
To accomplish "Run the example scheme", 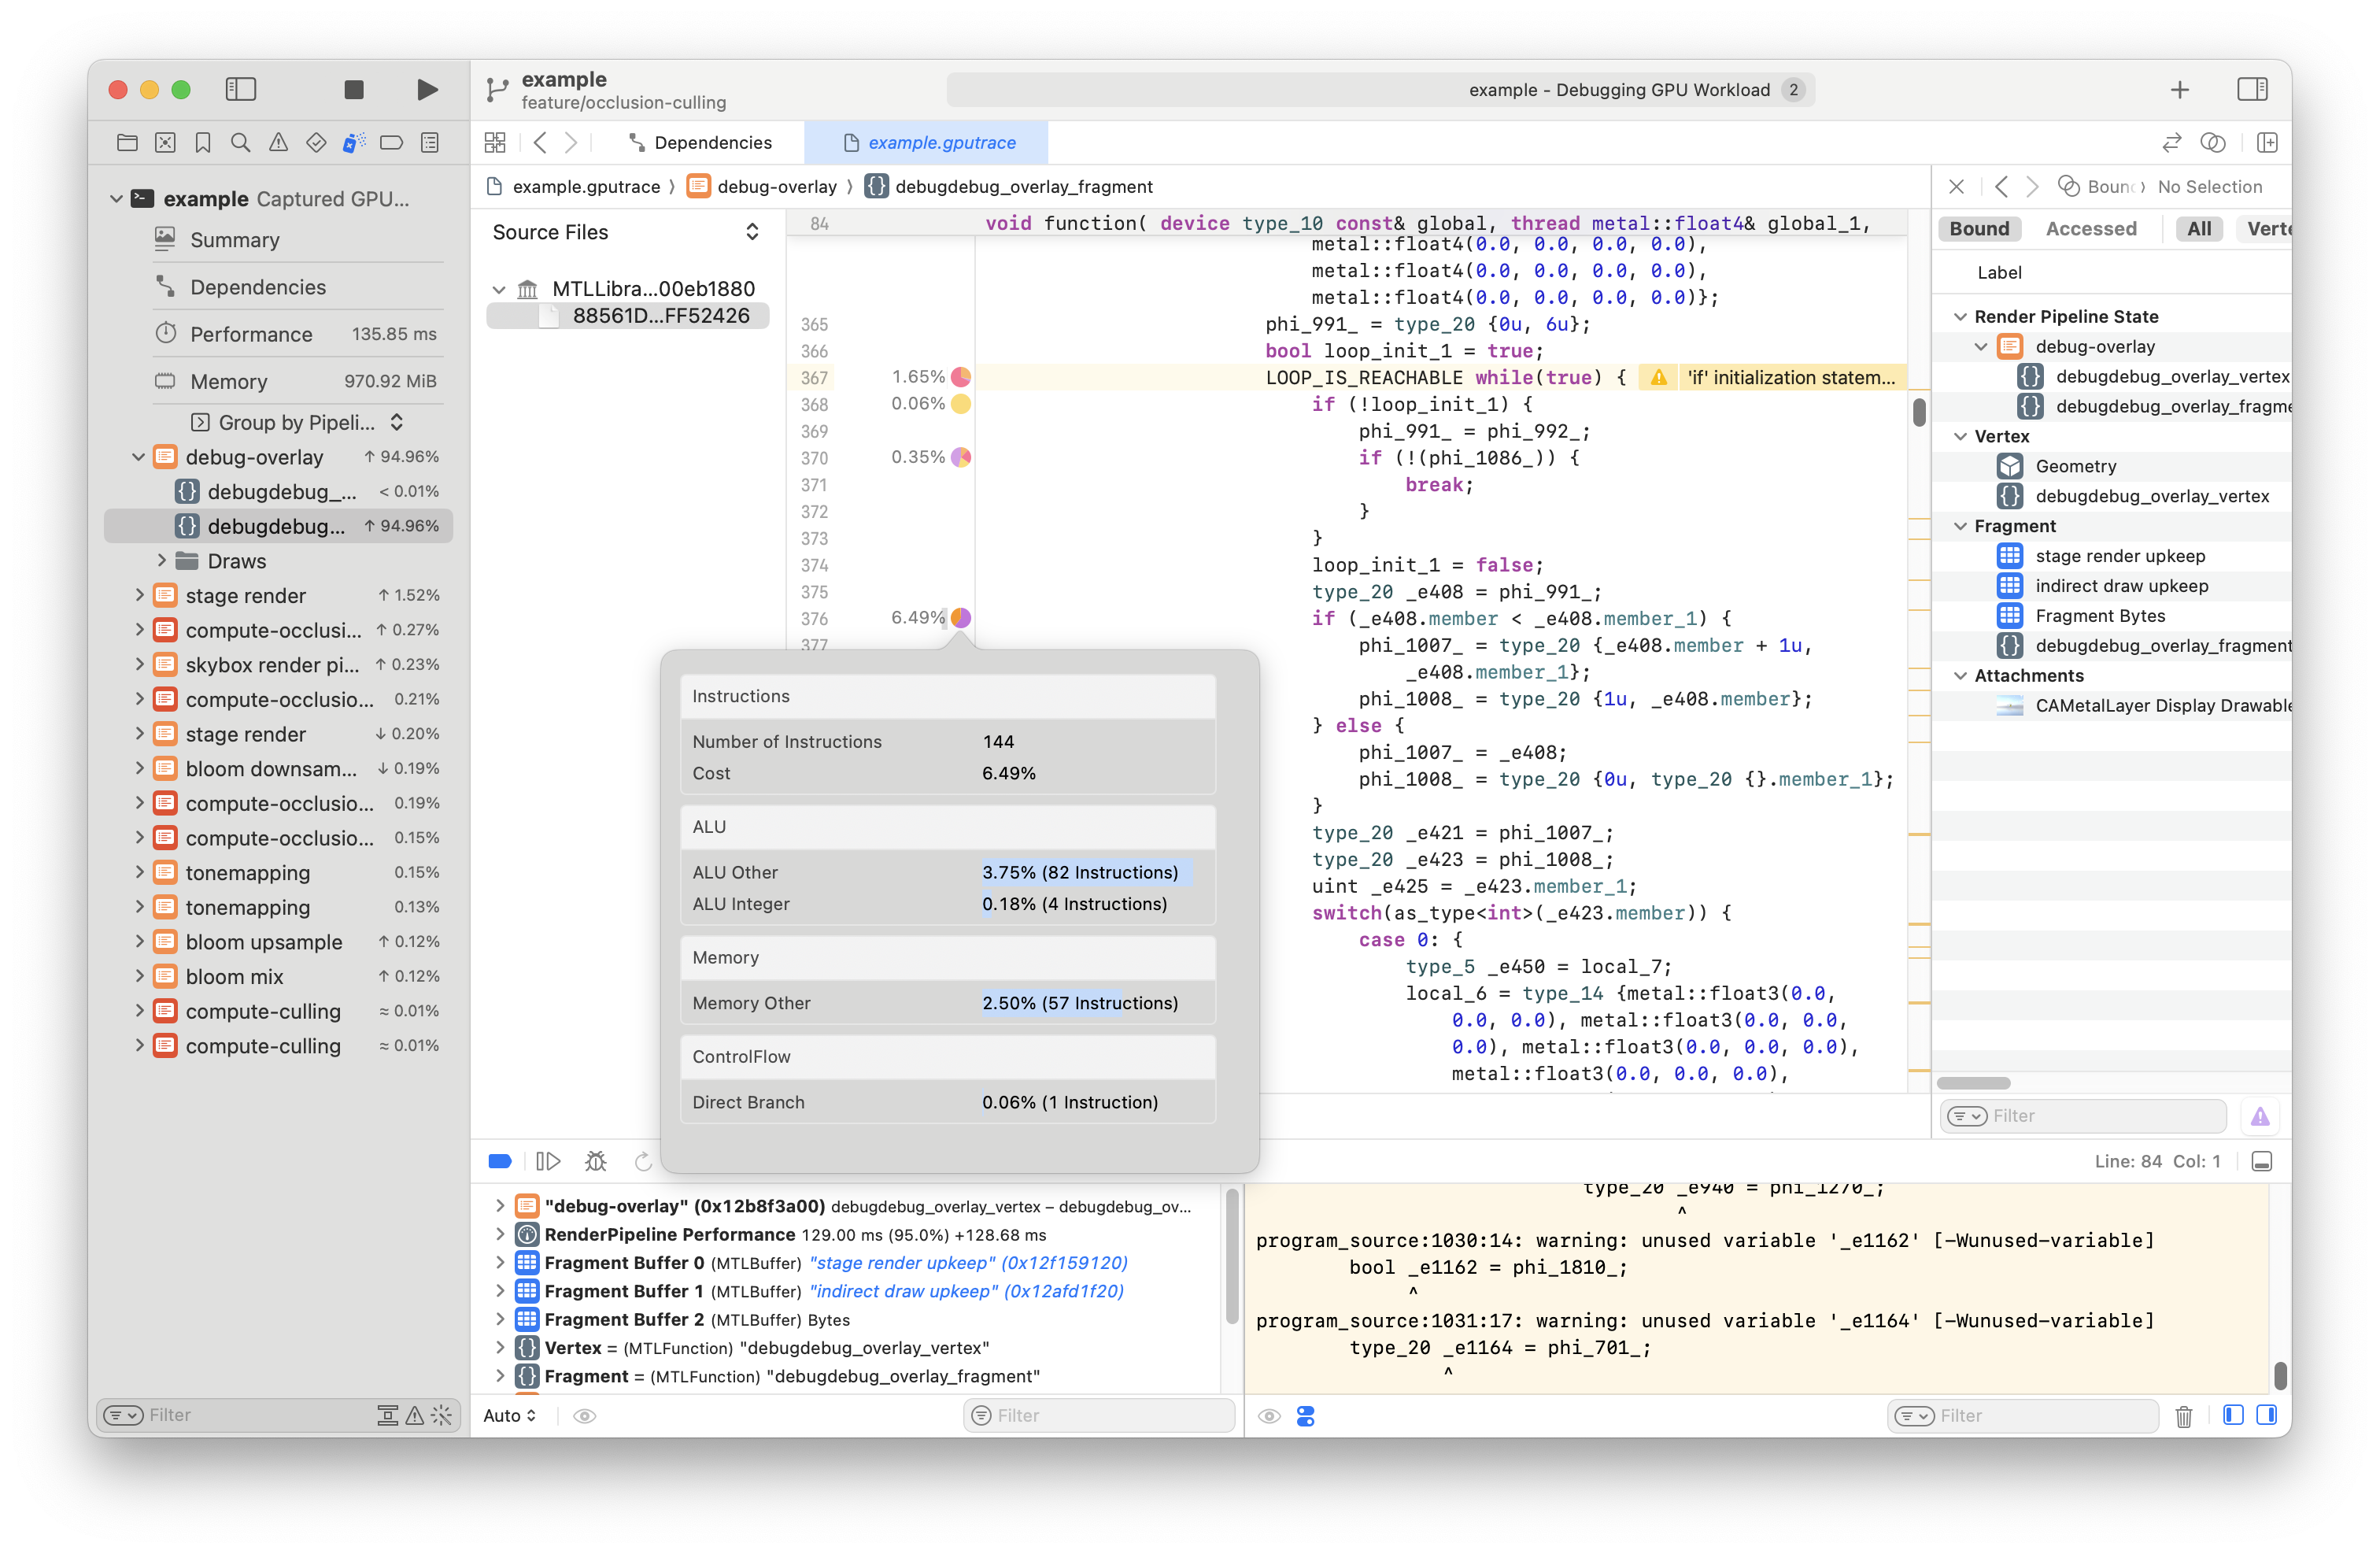I will [427, 89].
